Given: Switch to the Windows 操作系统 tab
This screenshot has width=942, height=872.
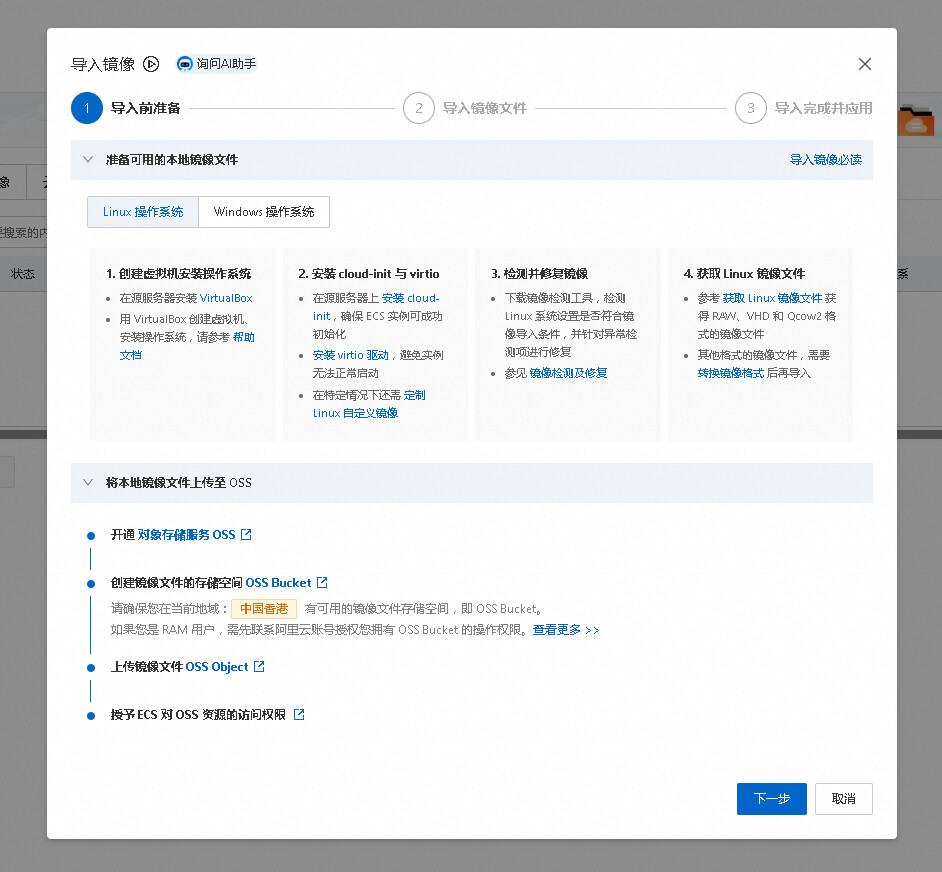Looking at the screenshot, I should (264, 212).
